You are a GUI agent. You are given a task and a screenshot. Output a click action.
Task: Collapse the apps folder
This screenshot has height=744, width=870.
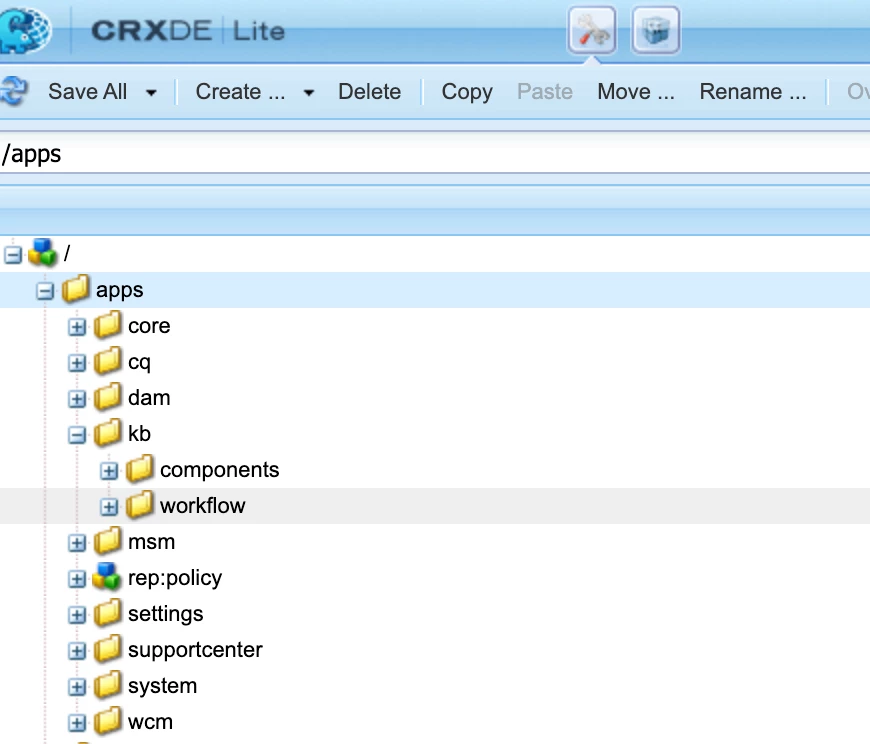tap(45, 291)
